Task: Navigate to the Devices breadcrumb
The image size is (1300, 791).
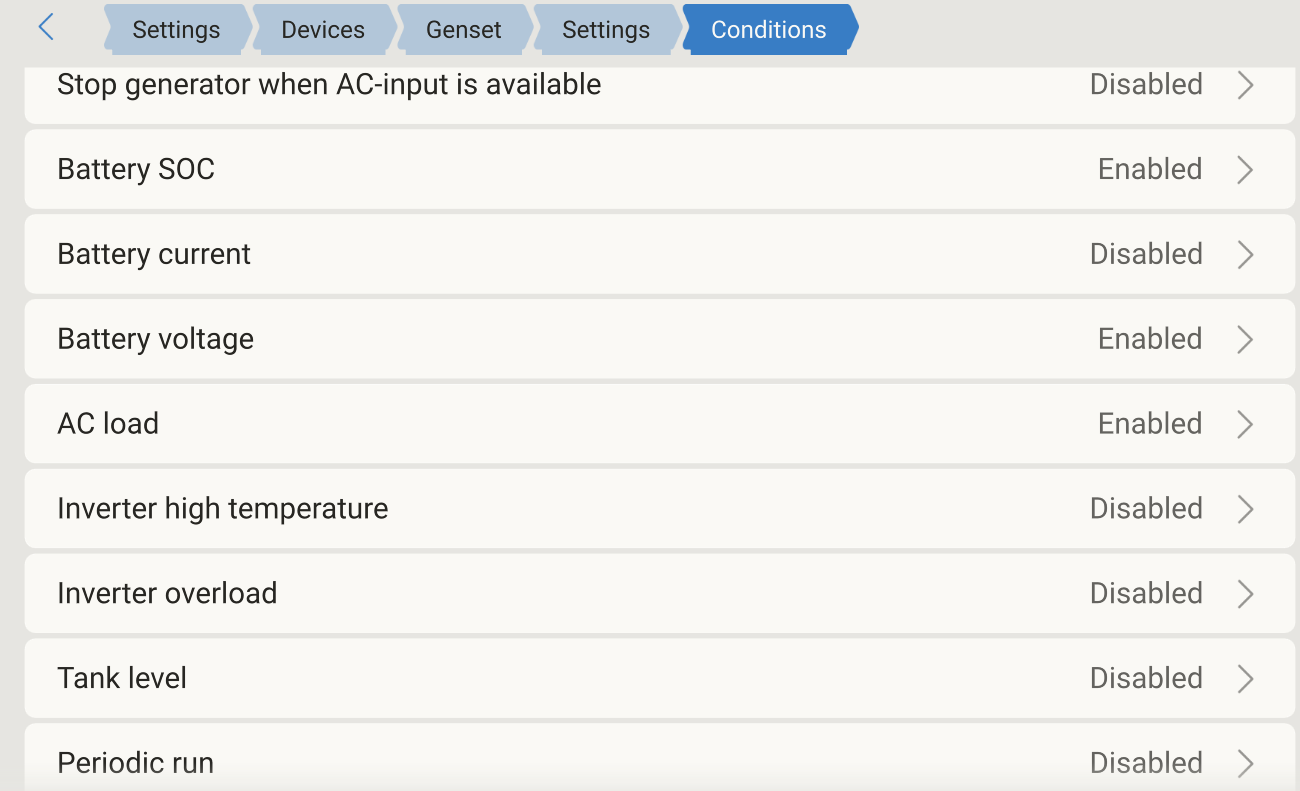Action: (323, 29)
